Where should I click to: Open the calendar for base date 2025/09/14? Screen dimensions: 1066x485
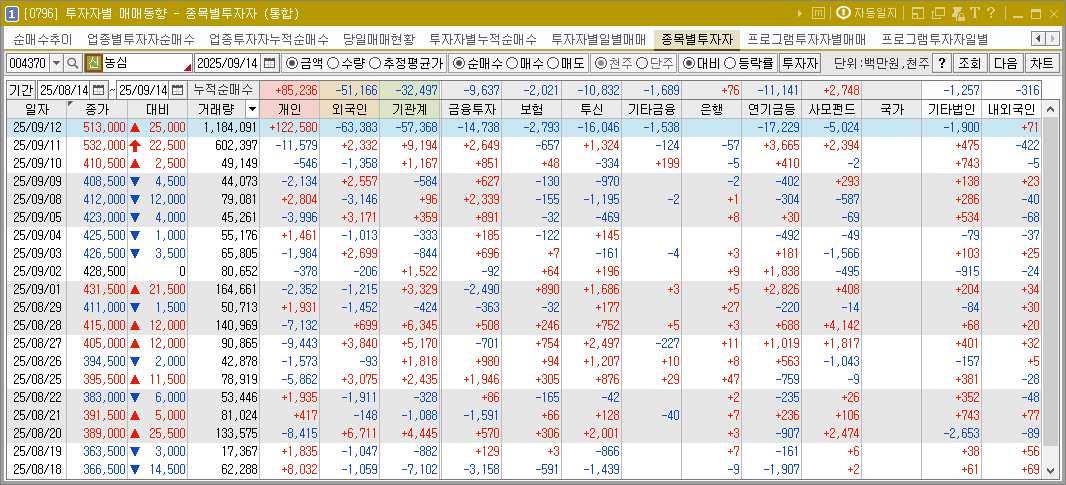pyautogui.click(x=269, y=63)
